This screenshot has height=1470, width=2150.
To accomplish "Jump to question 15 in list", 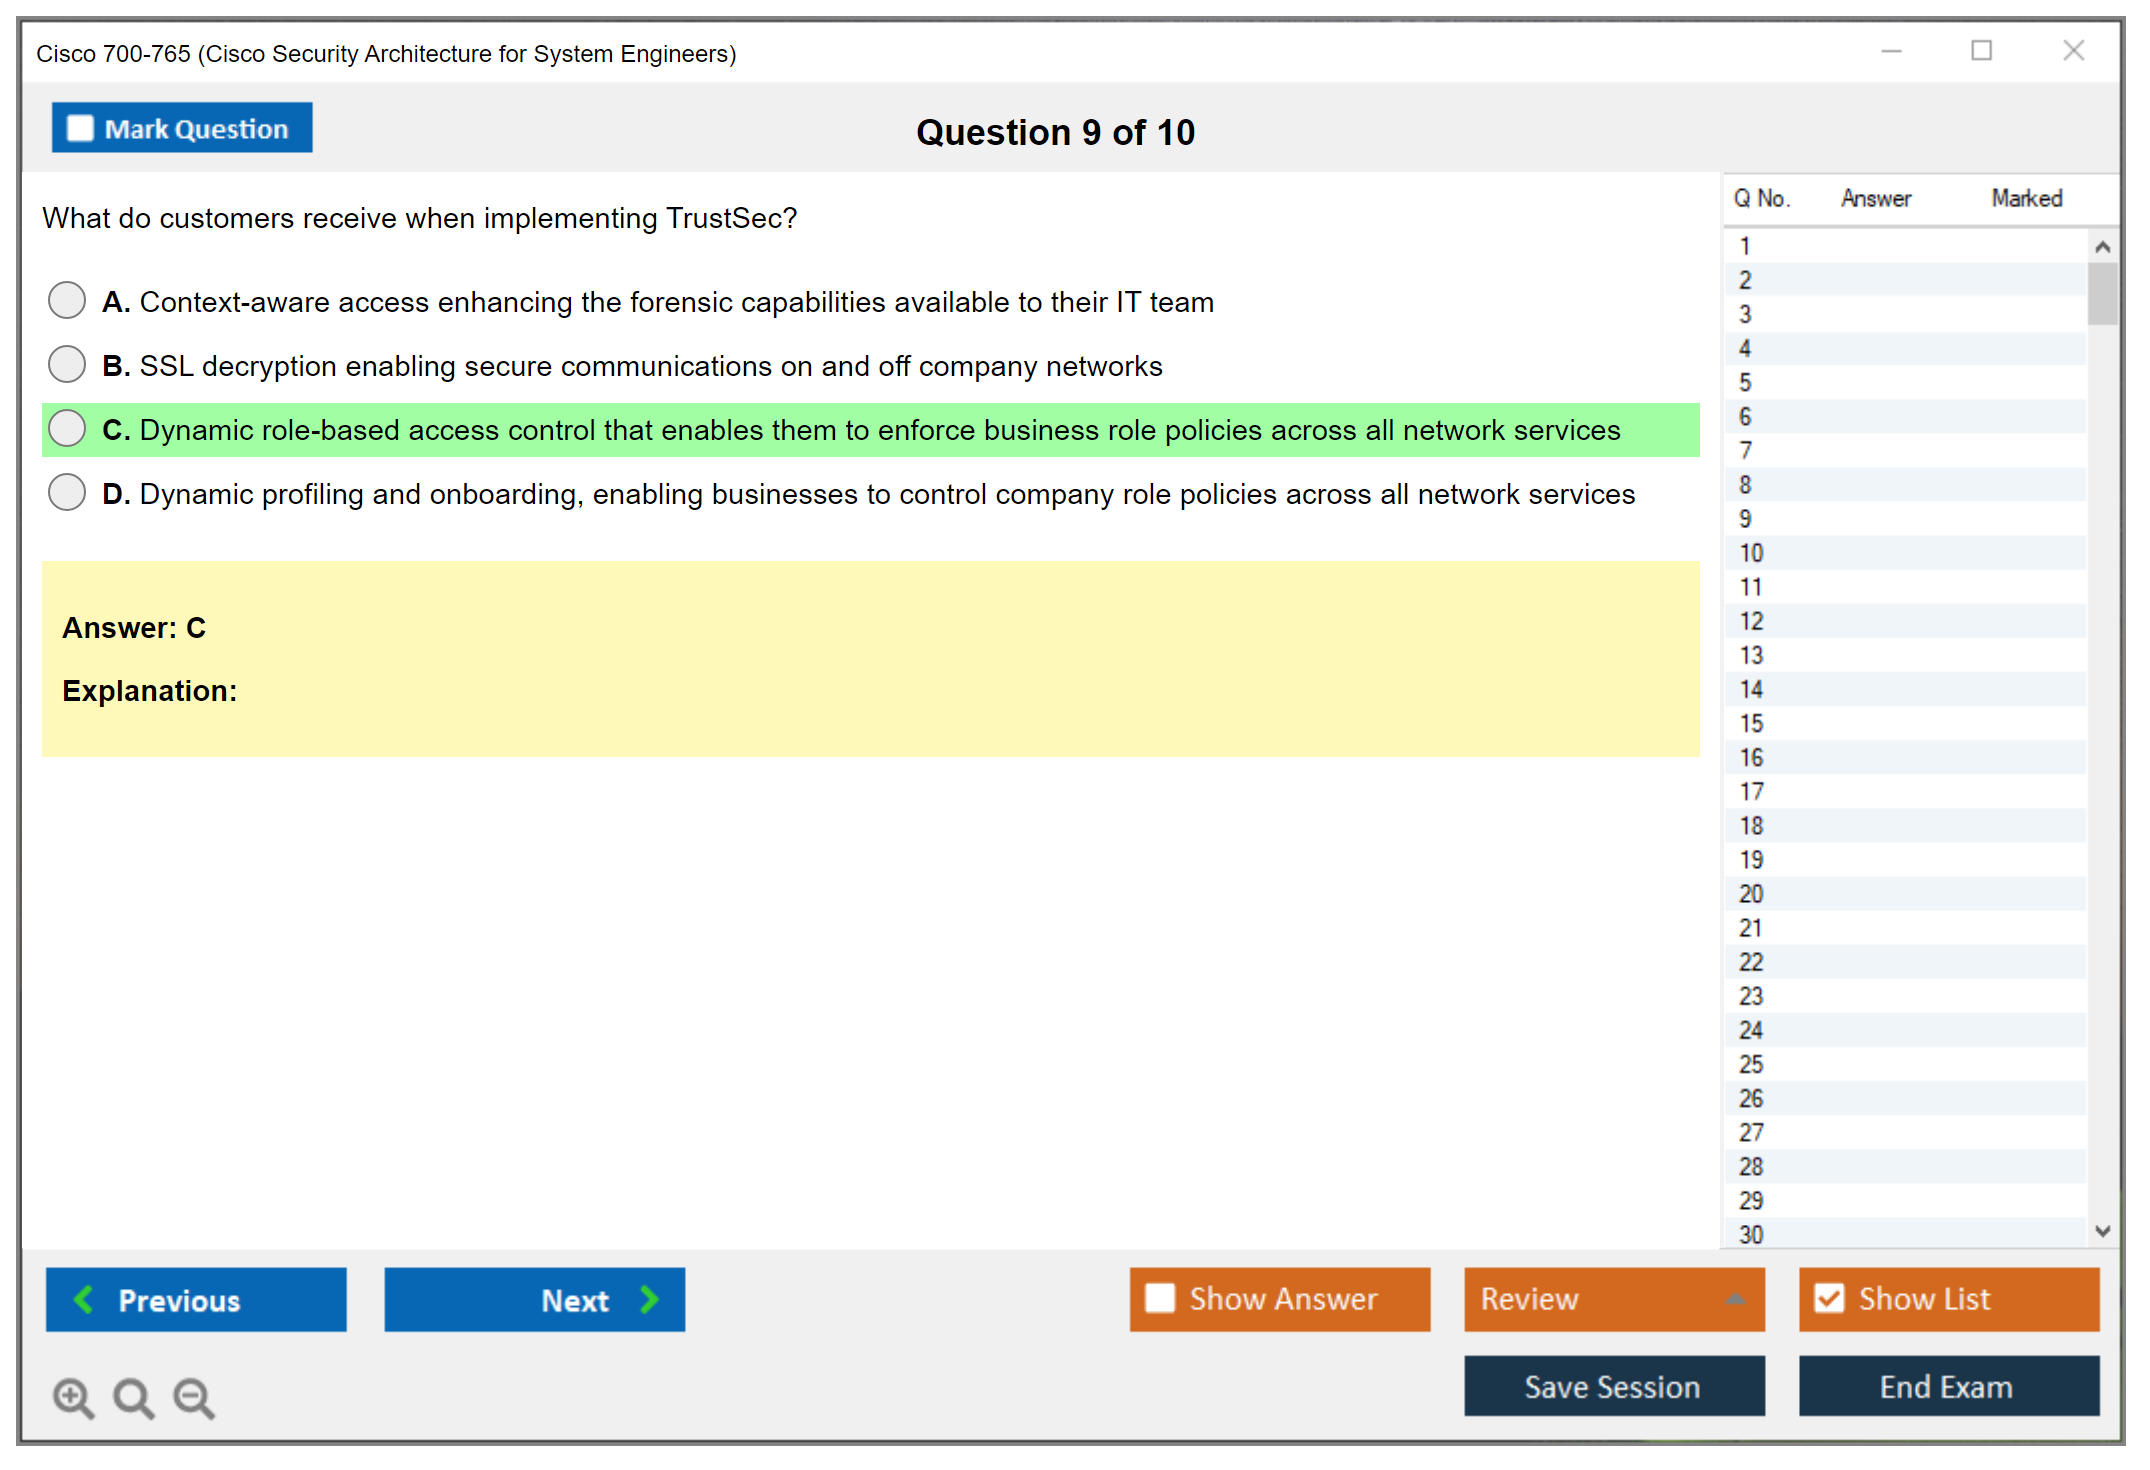I will (1751, 723).
